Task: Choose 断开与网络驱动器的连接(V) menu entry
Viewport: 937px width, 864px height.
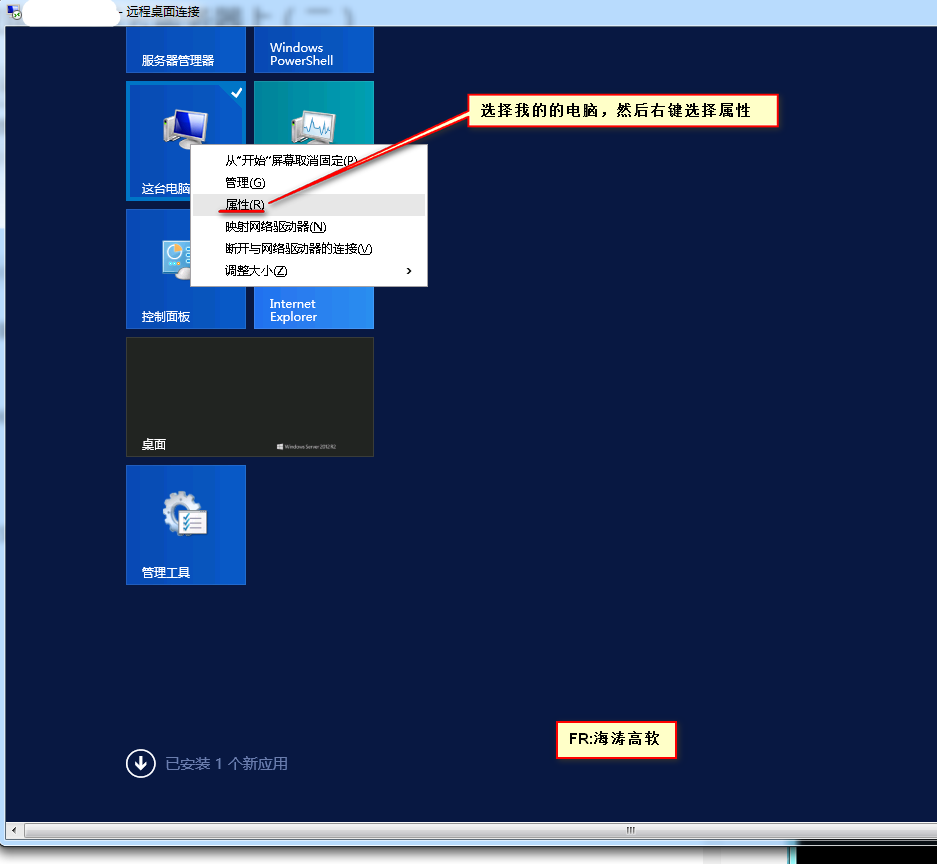Action: [x=308, y=249]
